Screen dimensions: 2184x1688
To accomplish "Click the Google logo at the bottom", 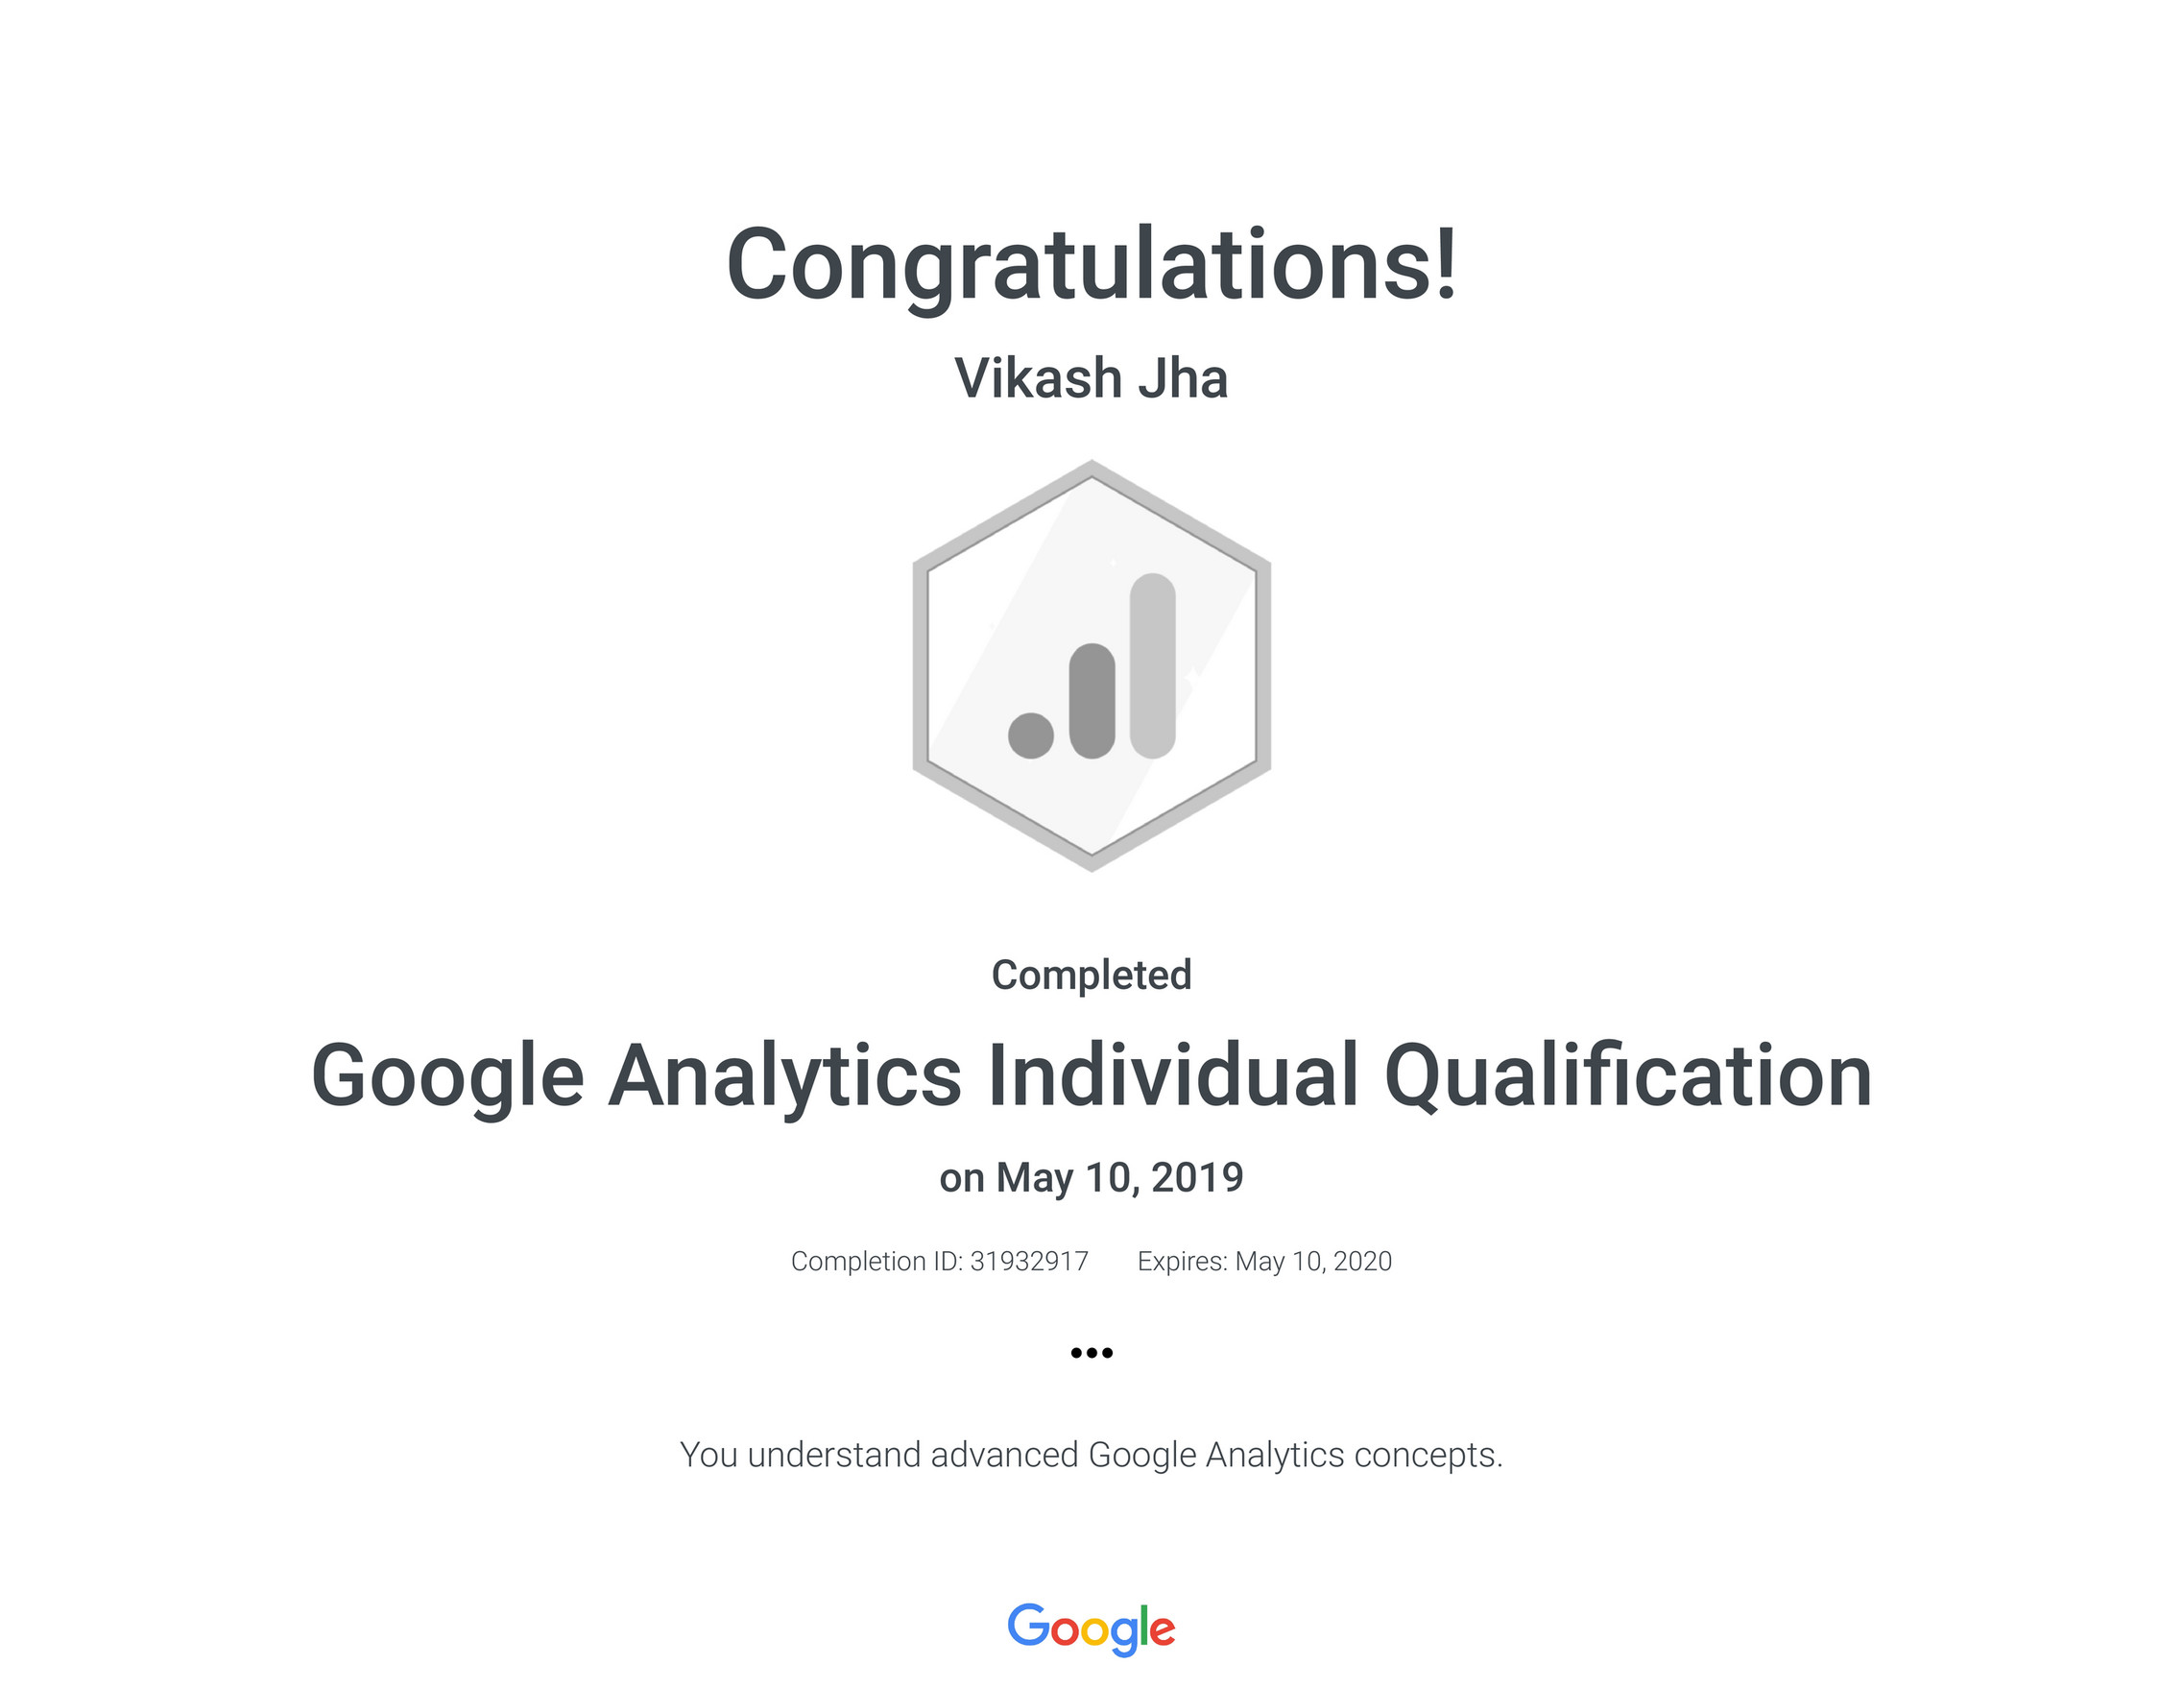I will pos(1091,1629).
